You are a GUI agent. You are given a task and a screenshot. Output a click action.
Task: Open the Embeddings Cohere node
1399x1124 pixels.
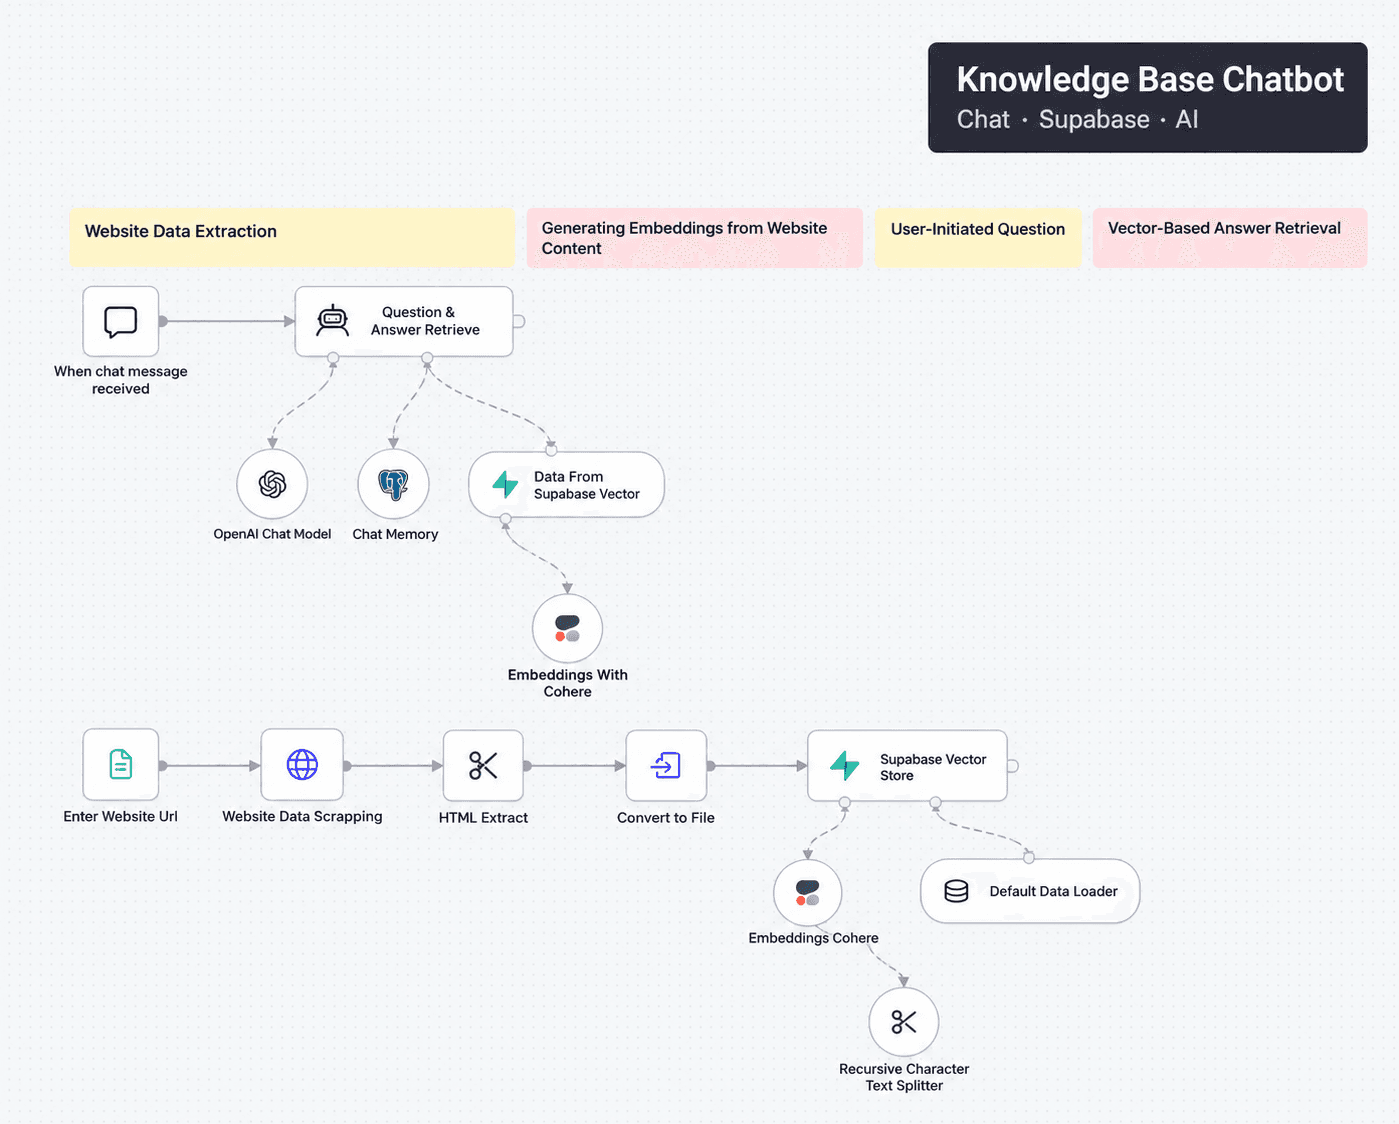pyautogui.click(x=808, y=892)
